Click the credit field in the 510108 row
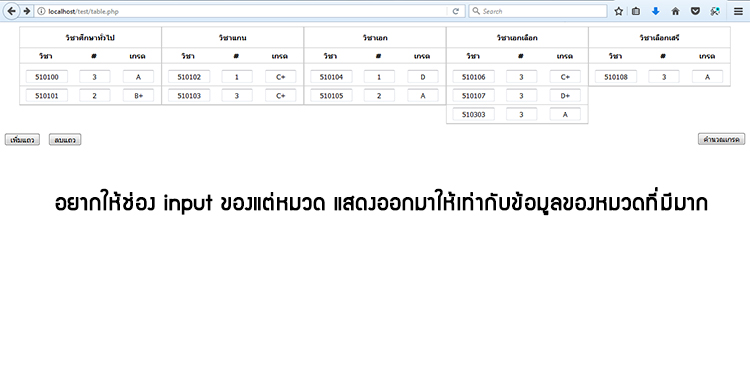750x372 pixels. (x=664, y=77)
